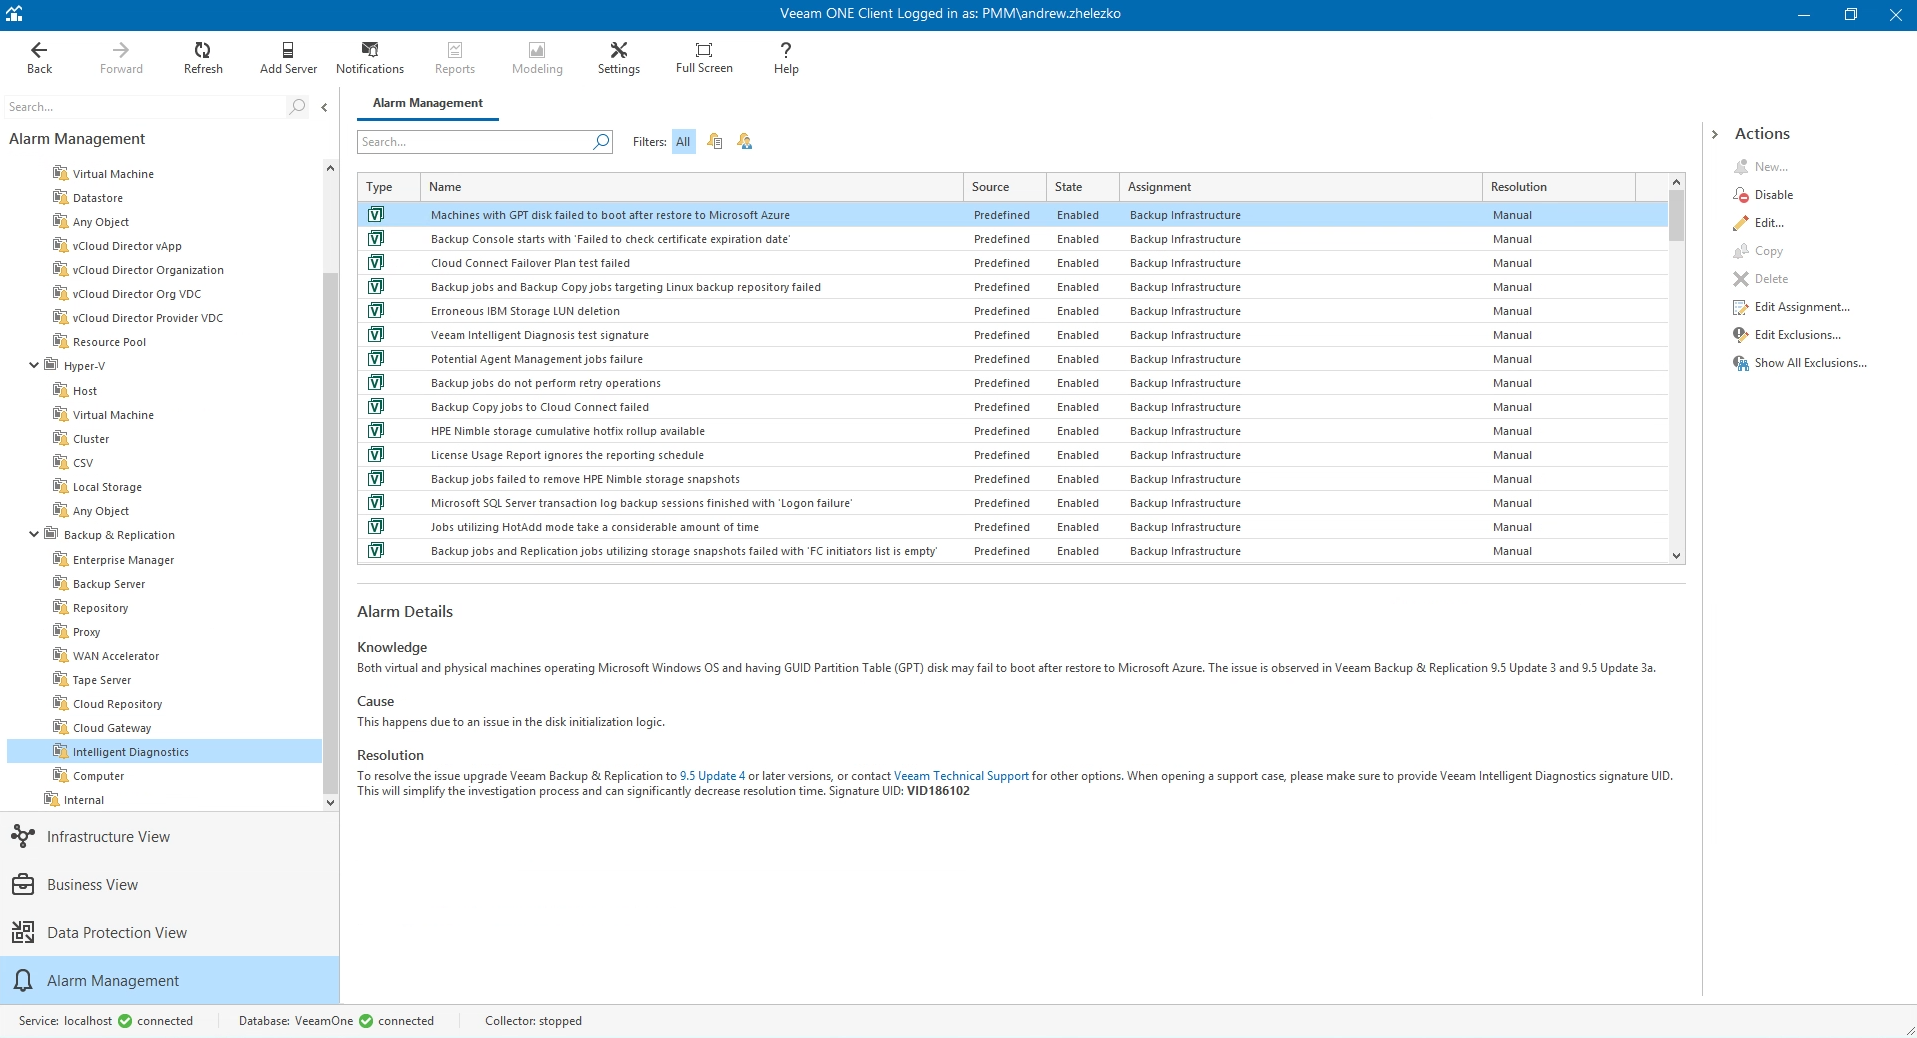Collapse the Actions pane chevron

coord(1715,134)
